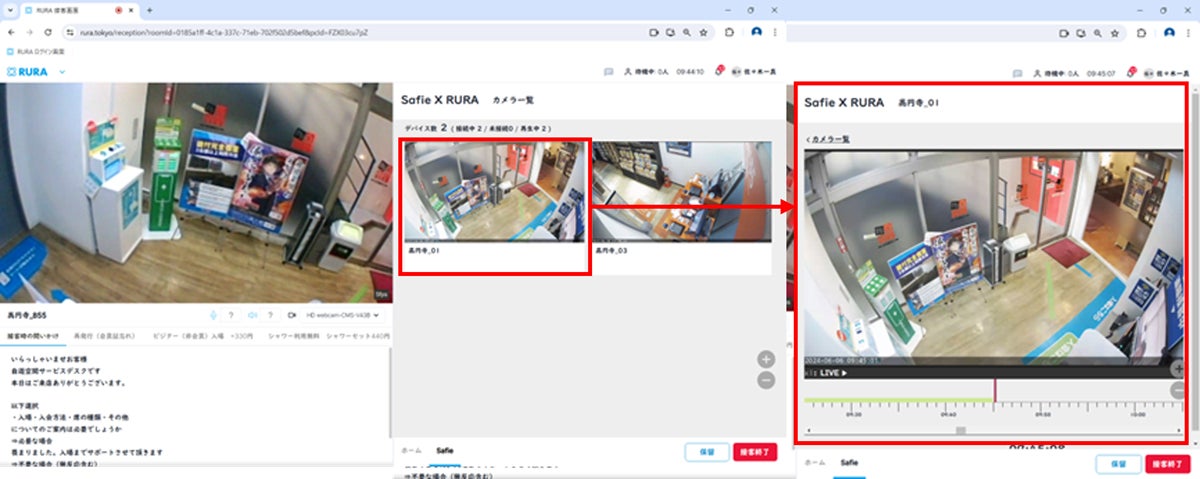Viewport: 1200px width, 479px height.
Task: Bookmark this page star in left window
Action: click(704, 32)
